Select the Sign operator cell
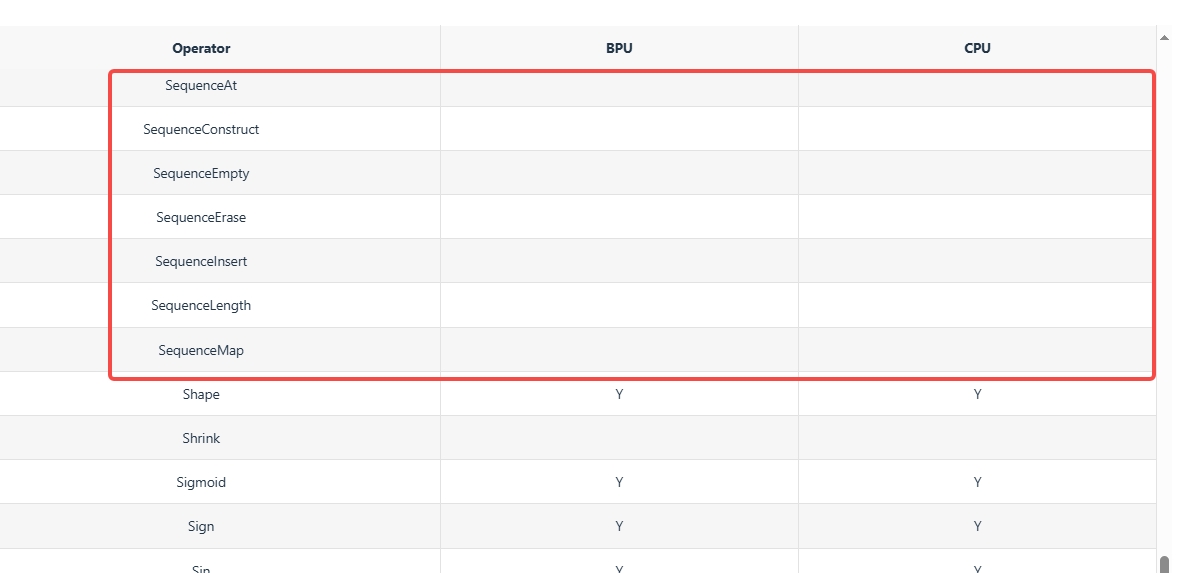1186x573 pixels. point(201,527)
